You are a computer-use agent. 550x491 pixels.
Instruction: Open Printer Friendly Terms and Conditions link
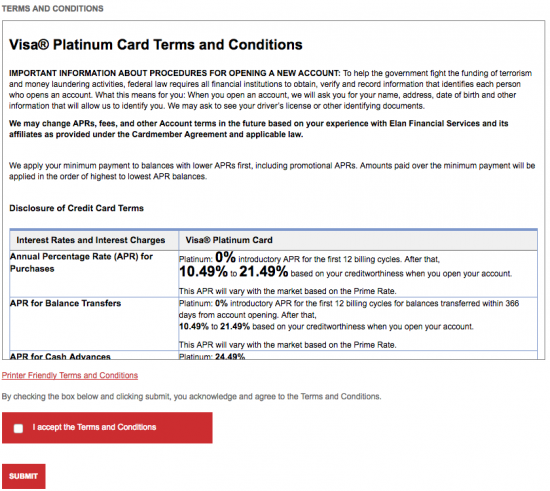pos(70,375)
